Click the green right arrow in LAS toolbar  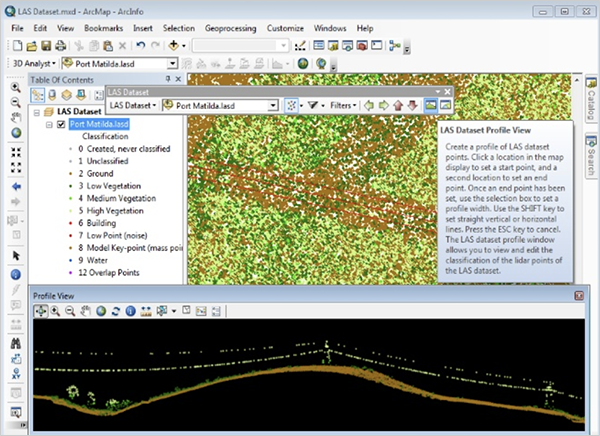[x=383, y=105]
